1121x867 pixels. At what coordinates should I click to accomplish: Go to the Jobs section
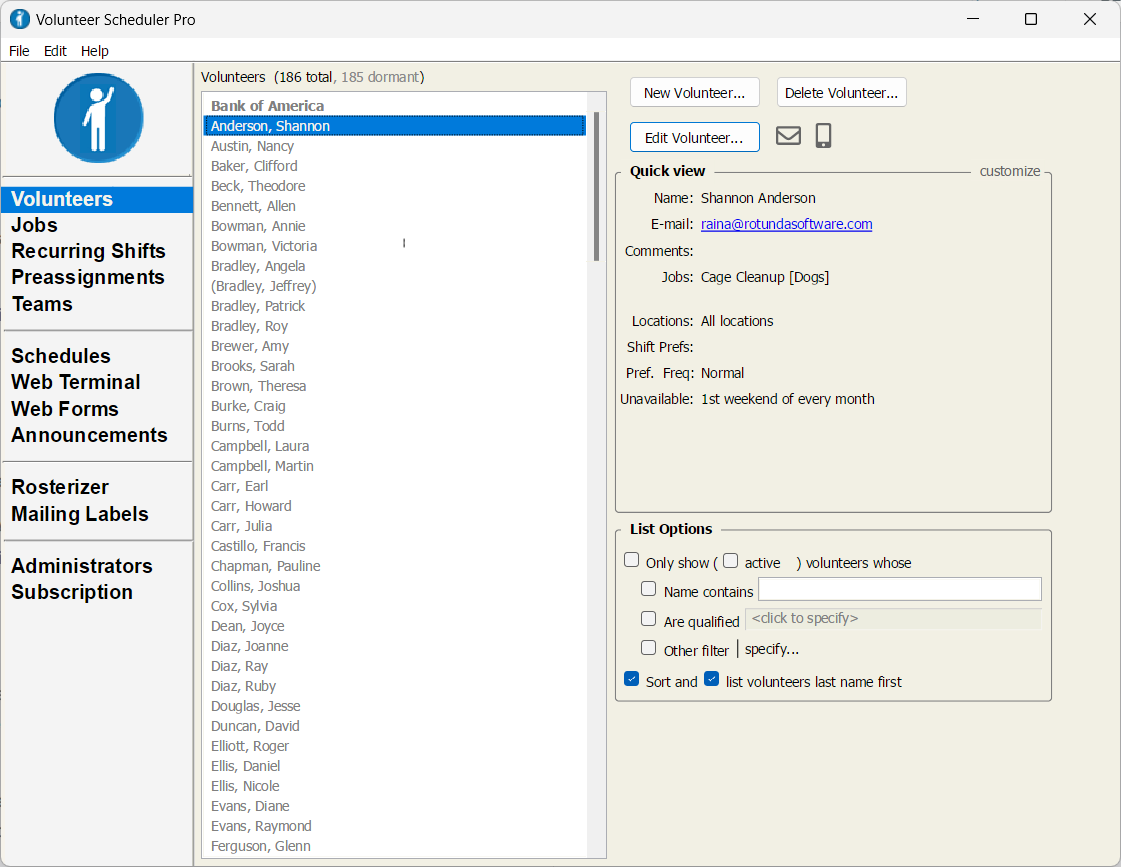(x=34, y=225)
